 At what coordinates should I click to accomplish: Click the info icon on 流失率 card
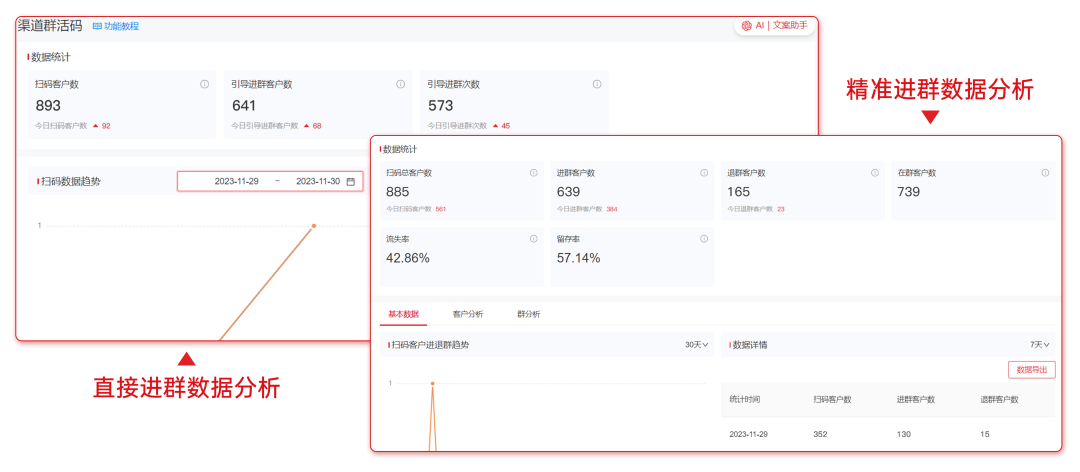coord(533,239)
